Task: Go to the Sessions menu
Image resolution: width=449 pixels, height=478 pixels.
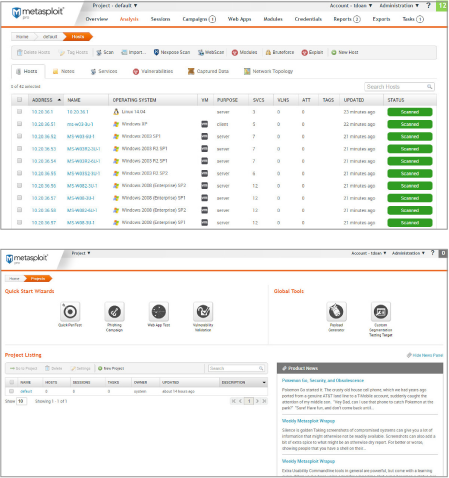Action: [160, 19]
